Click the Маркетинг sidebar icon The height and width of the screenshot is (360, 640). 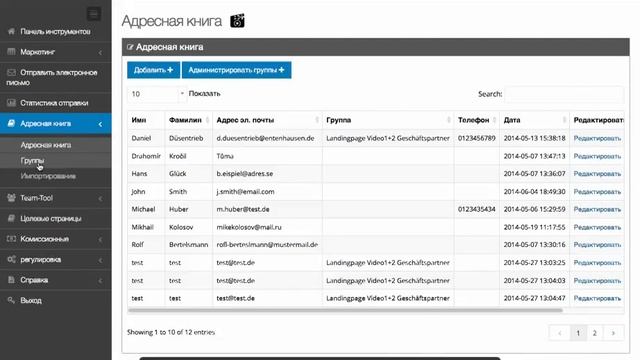click(x=11, y=52)
